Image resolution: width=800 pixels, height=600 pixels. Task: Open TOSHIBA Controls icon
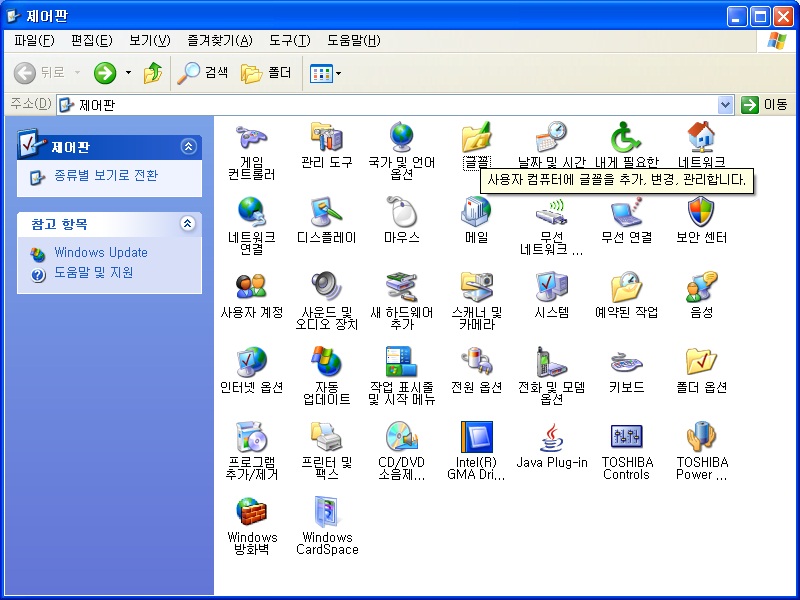(x=627, y=437)
